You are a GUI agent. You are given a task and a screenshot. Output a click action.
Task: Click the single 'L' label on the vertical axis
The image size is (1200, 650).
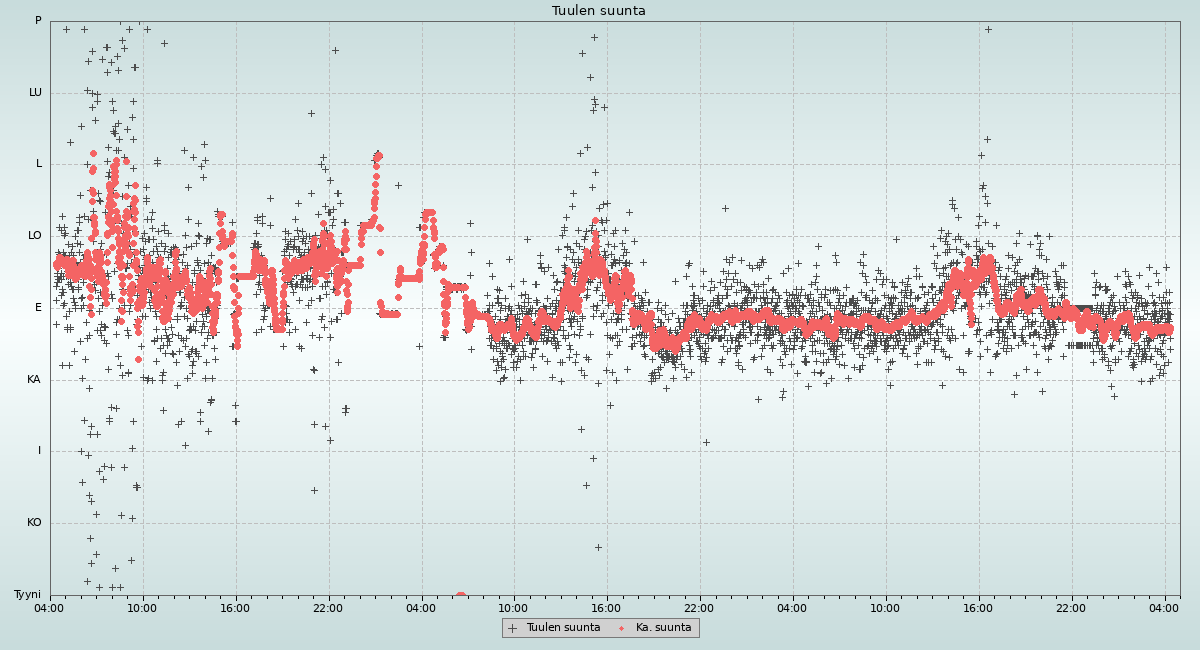(39, 164)
